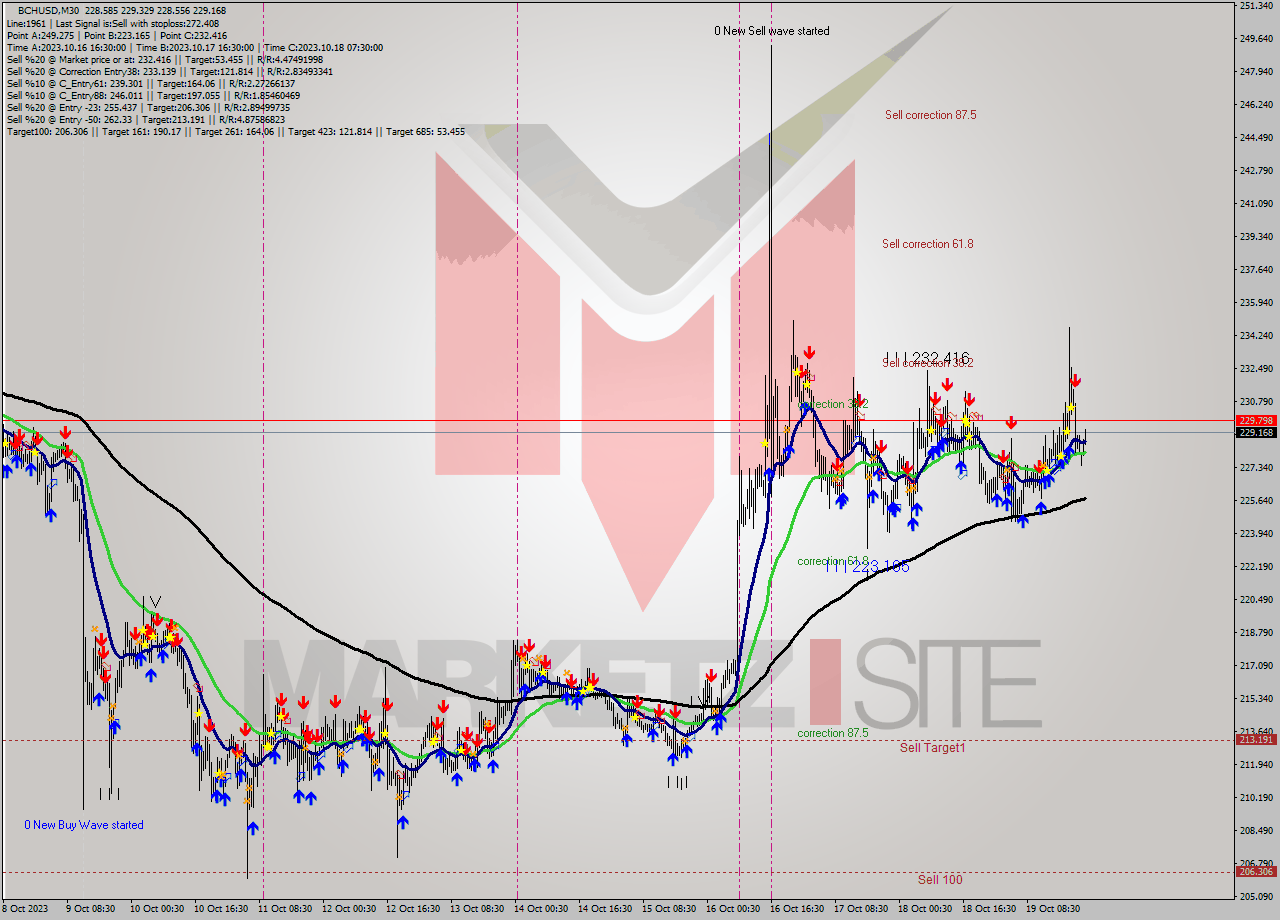Viewport: 1280px width, 920px height.
Task: Click the '14 Oct 00:30' time label
Action: (541, 909)
